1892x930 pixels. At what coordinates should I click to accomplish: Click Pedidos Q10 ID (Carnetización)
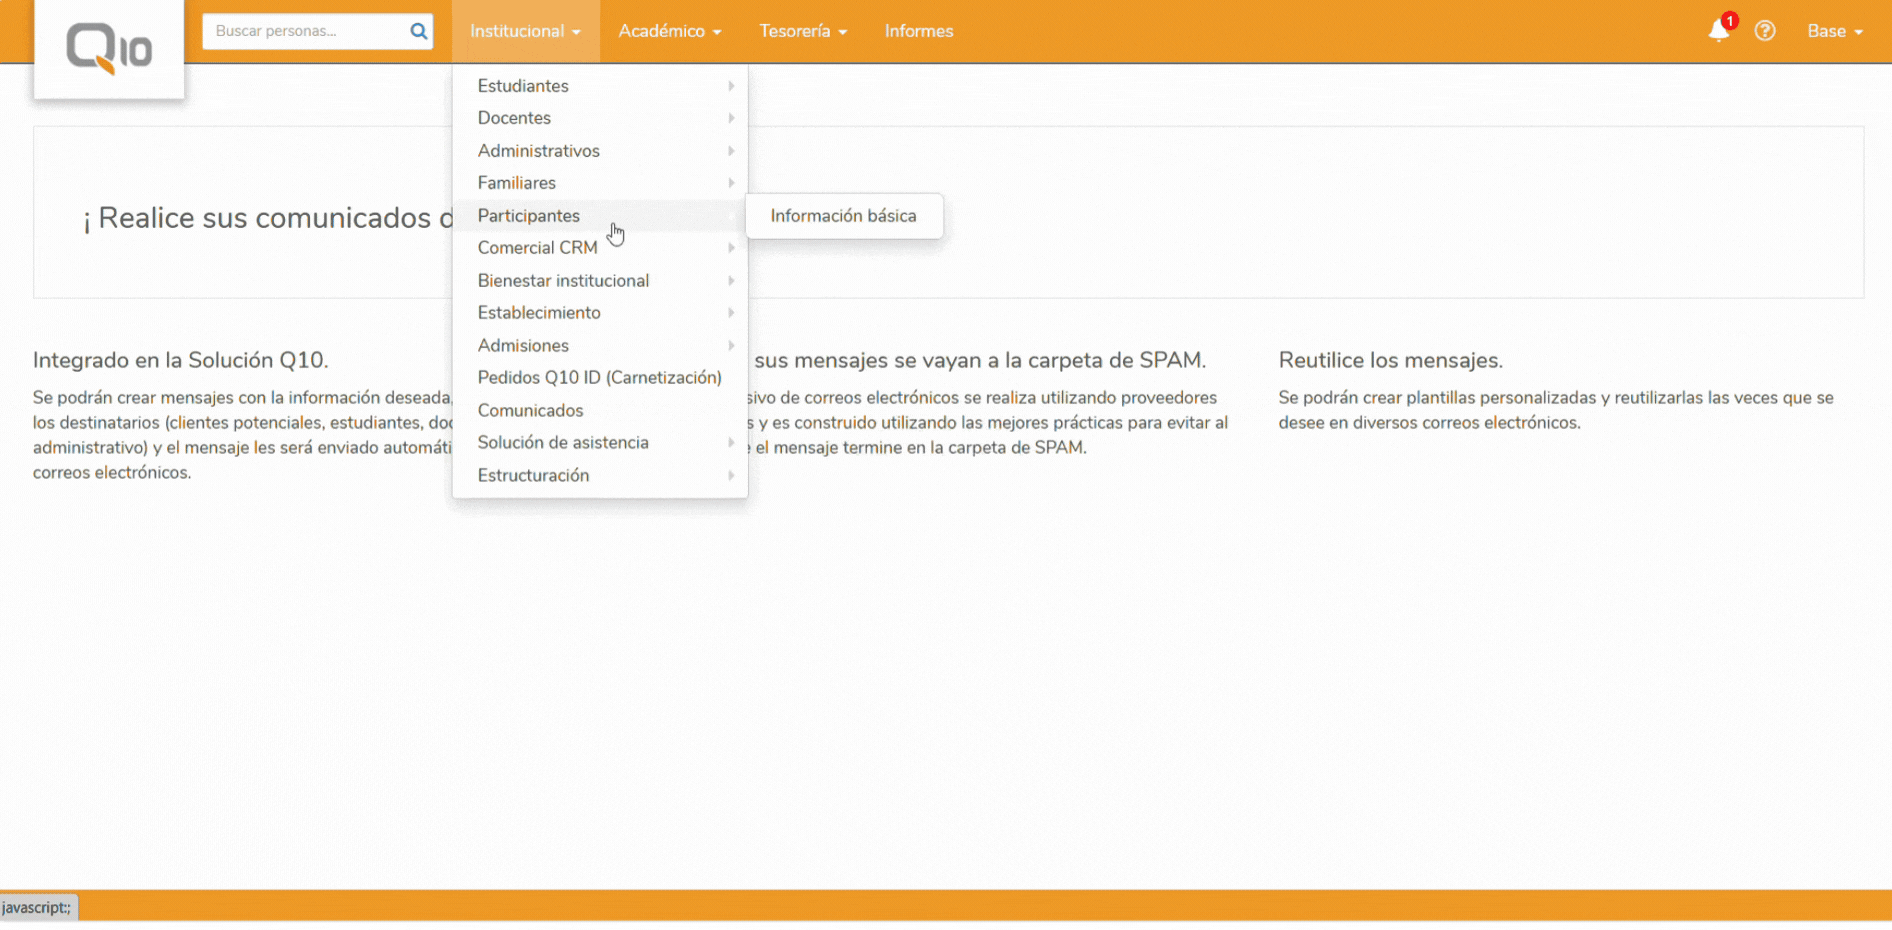tap(599, 378)
